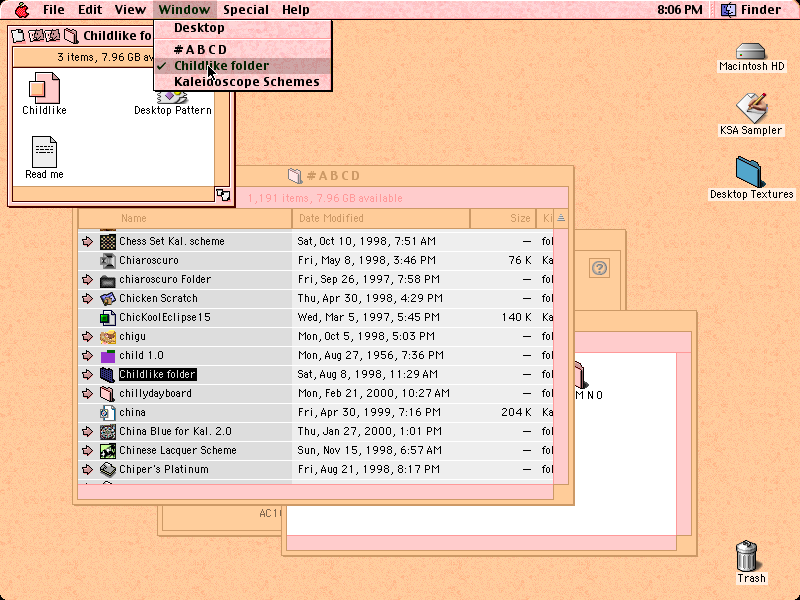800x600 pixels.
Task: Click the horizontal scrollbar of # A B C D window
Action: 315,492
